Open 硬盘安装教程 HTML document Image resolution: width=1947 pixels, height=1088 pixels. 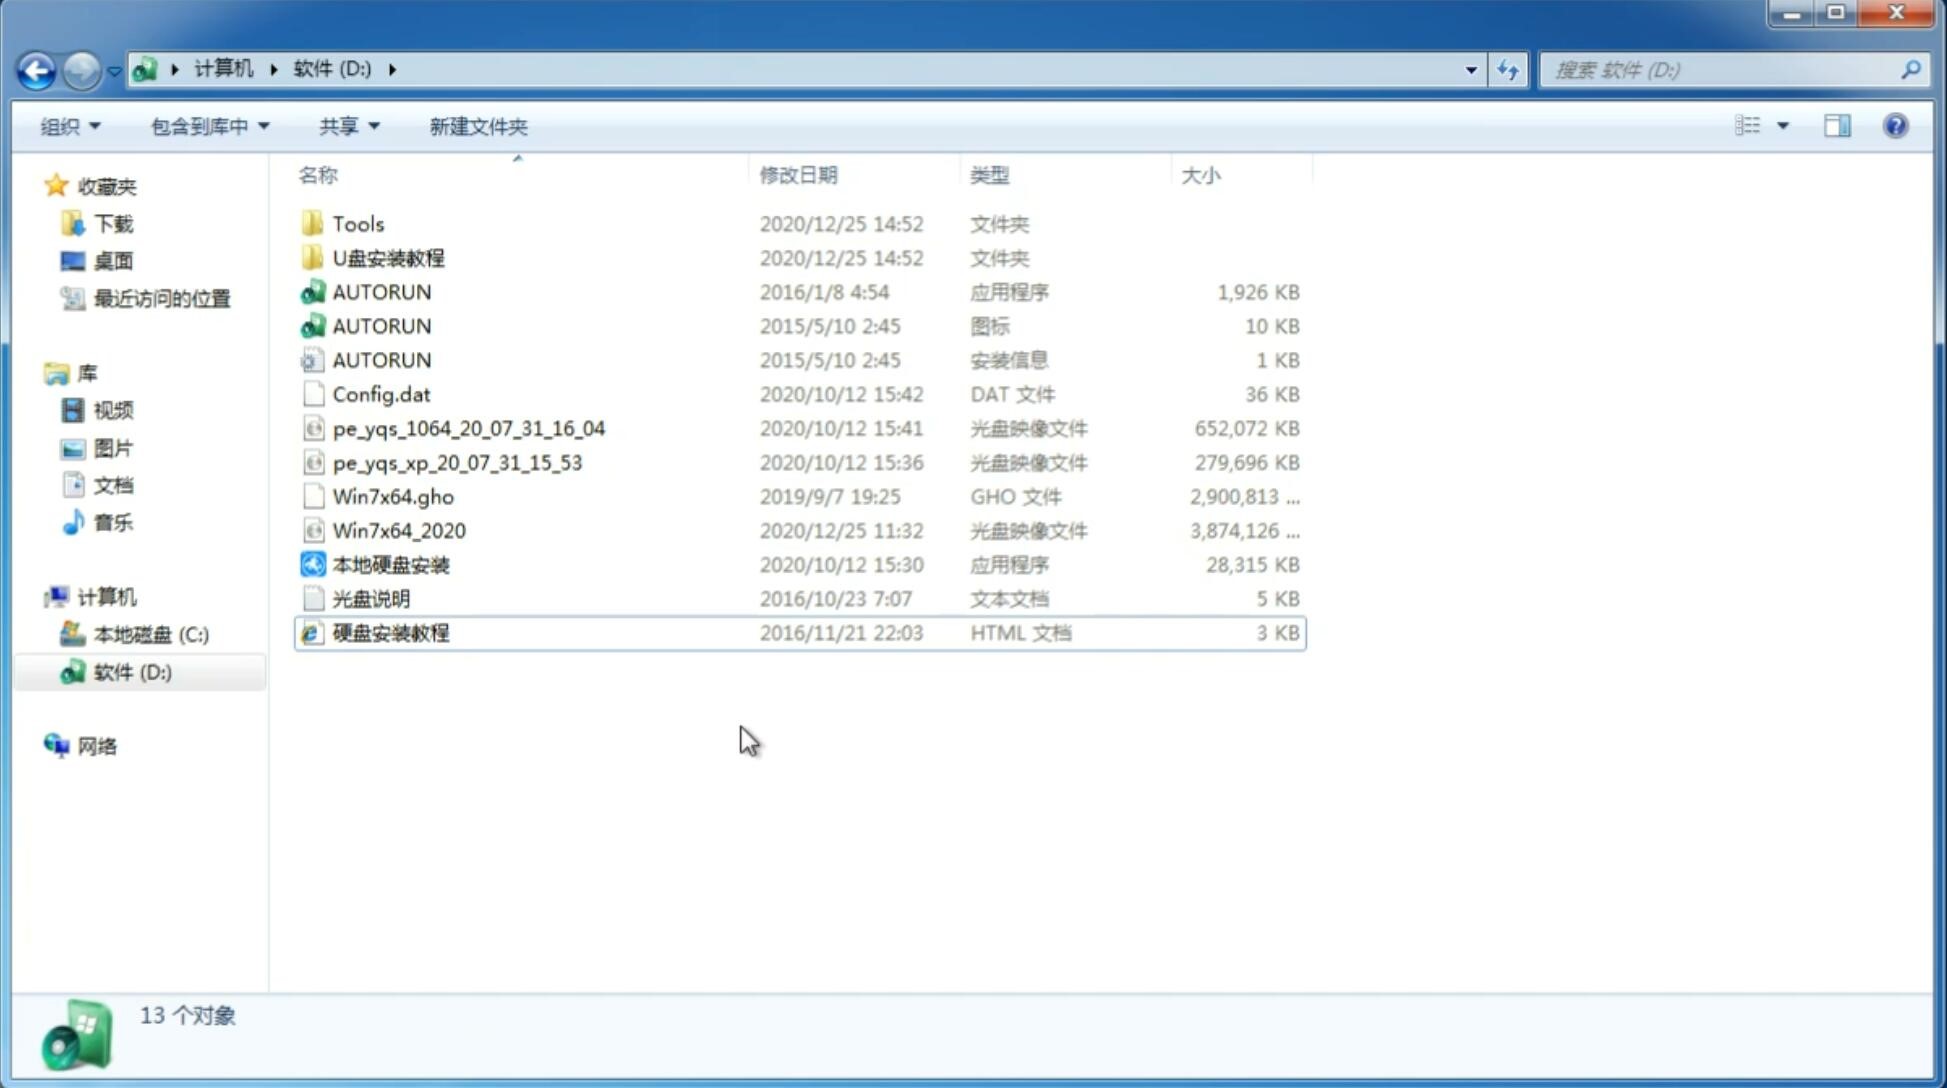390,632
